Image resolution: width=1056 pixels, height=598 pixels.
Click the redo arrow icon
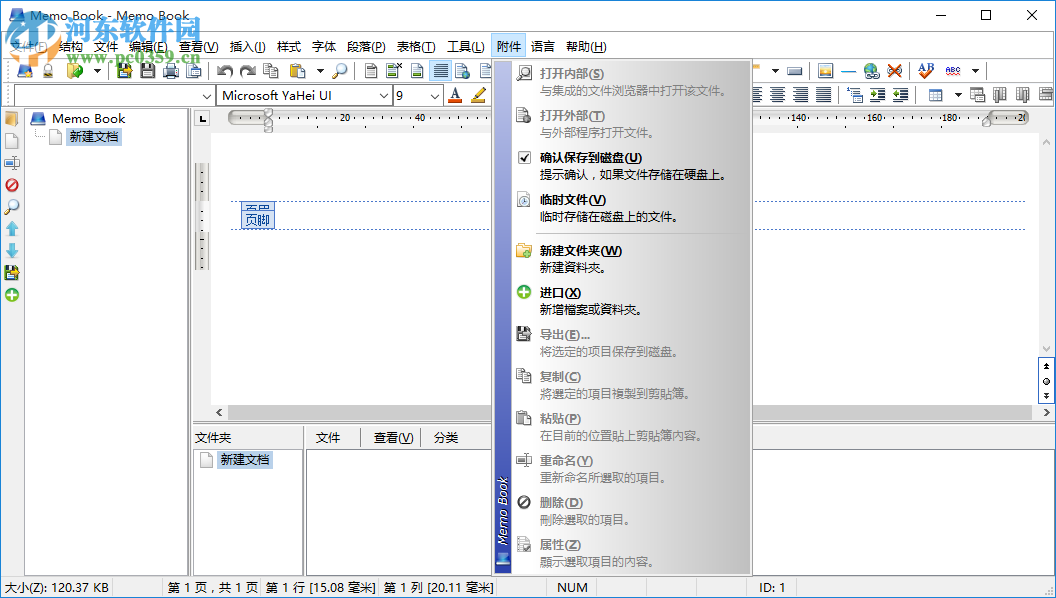pyautogui.click(x=248, y=71)
